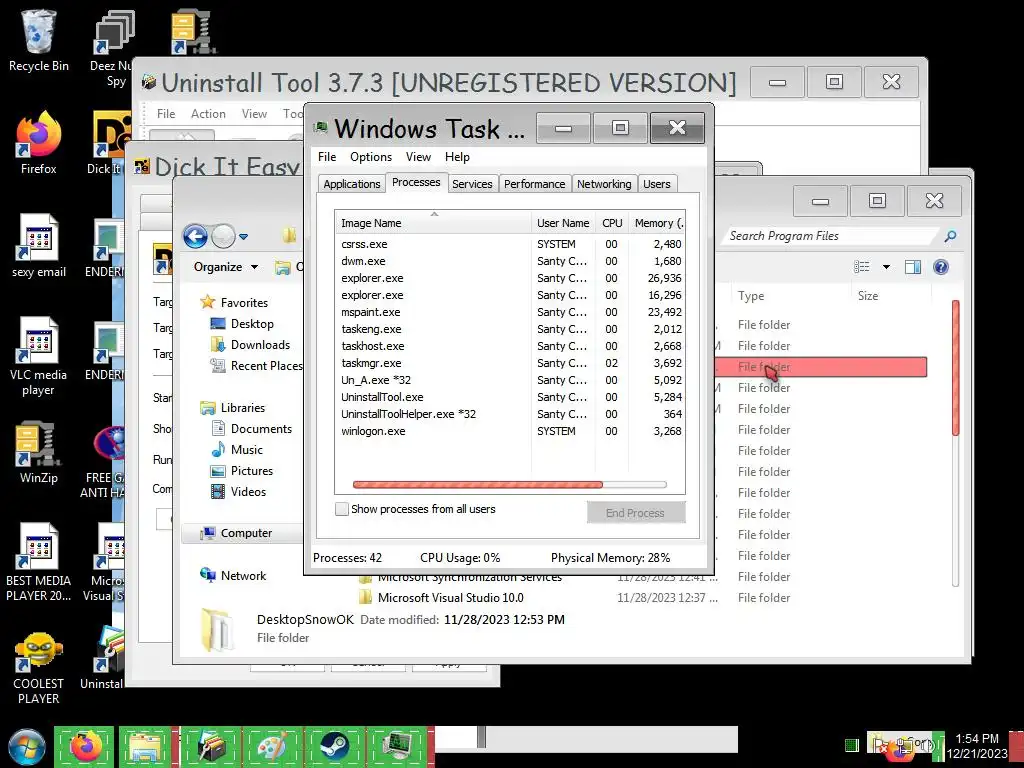Click the clock showing 1:54 PM

[976, 738]
